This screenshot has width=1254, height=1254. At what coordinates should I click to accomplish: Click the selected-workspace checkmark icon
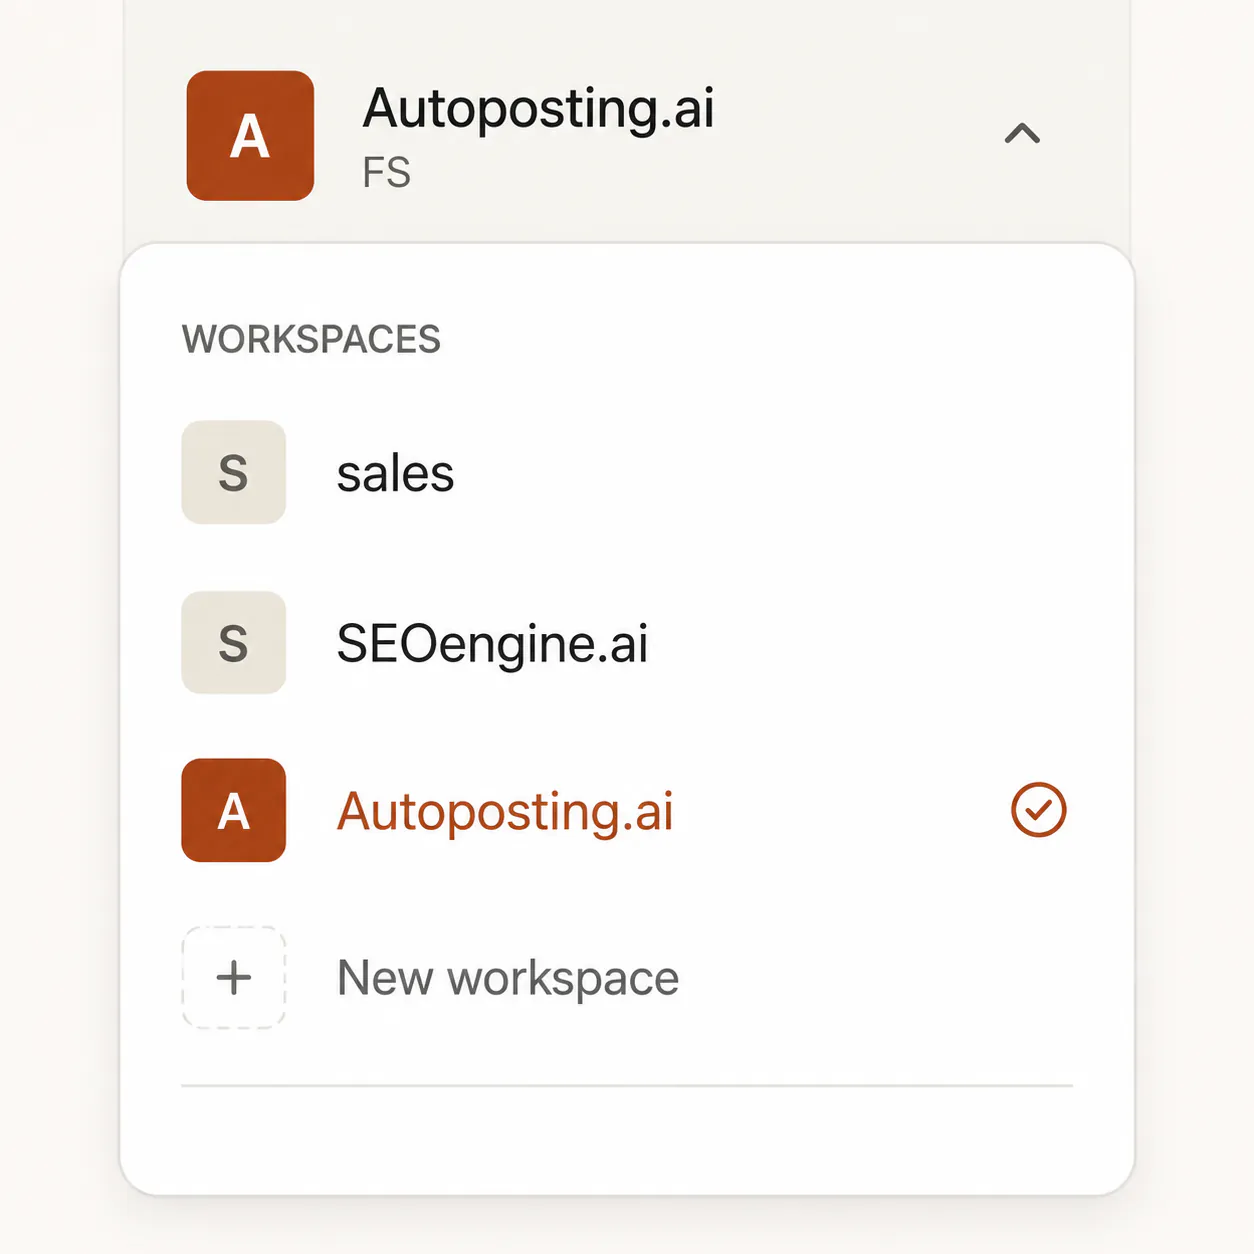(x=1039, y=810)
